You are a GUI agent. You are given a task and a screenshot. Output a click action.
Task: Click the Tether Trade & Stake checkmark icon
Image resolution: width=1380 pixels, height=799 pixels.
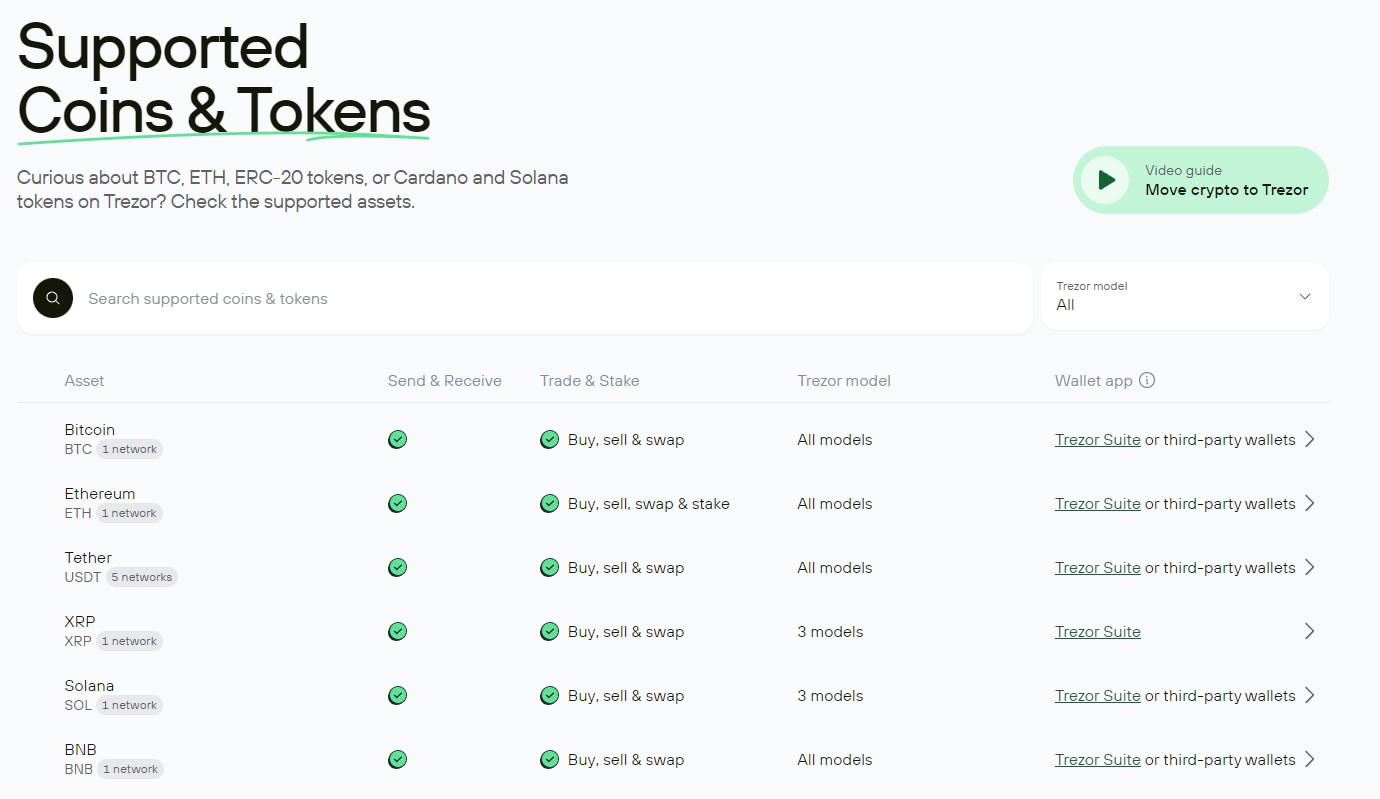[x=549, y=568]
